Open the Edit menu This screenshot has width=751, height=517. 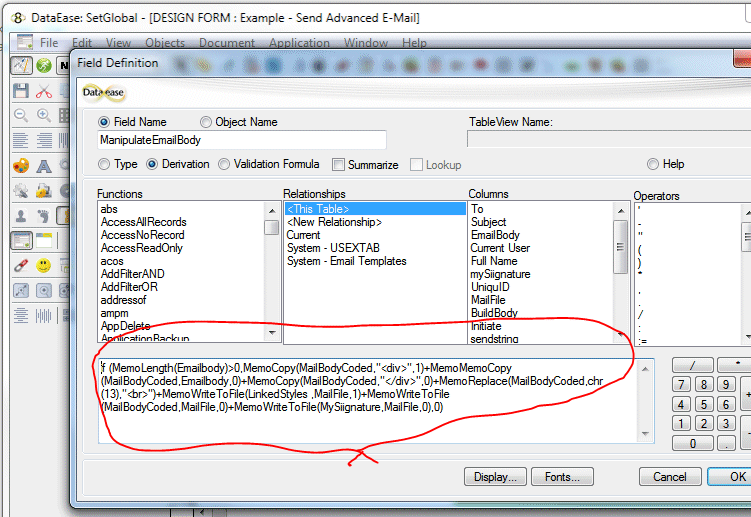pos(82,43)
